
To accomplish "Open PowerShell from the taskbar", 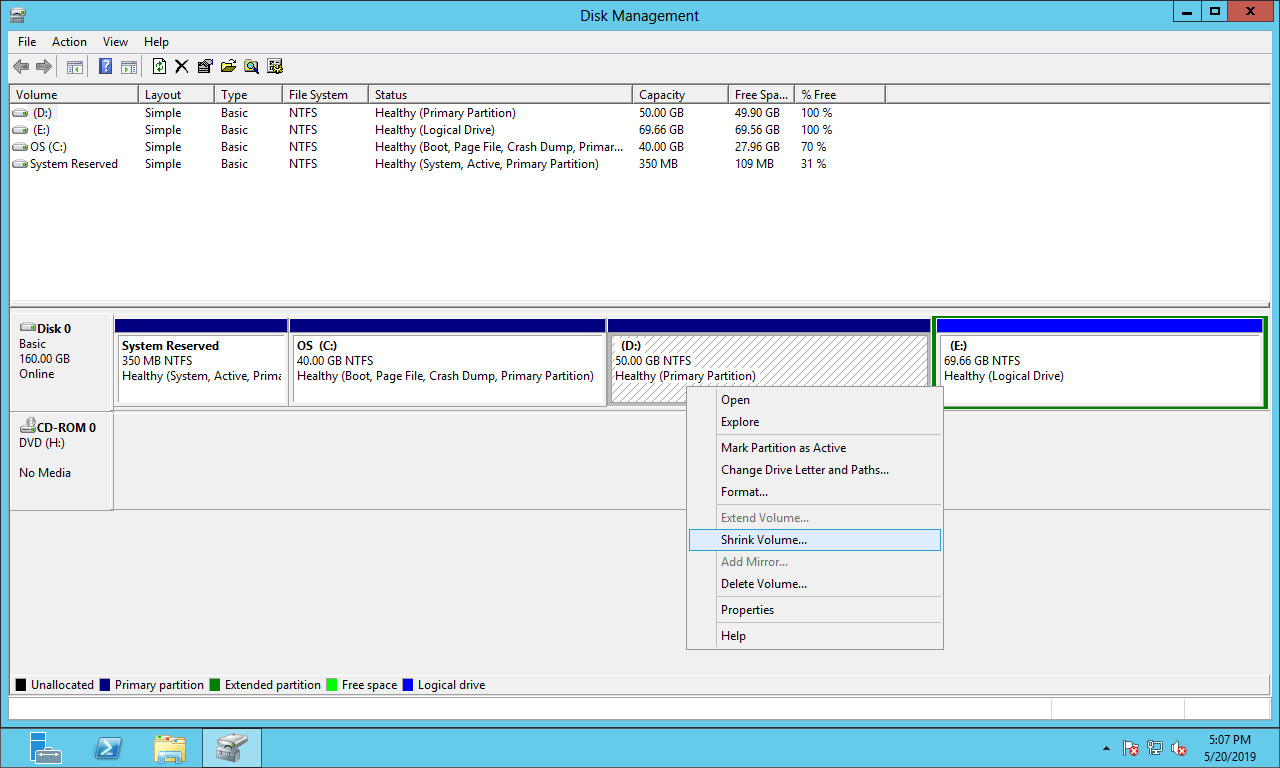I will click(108, 748).
